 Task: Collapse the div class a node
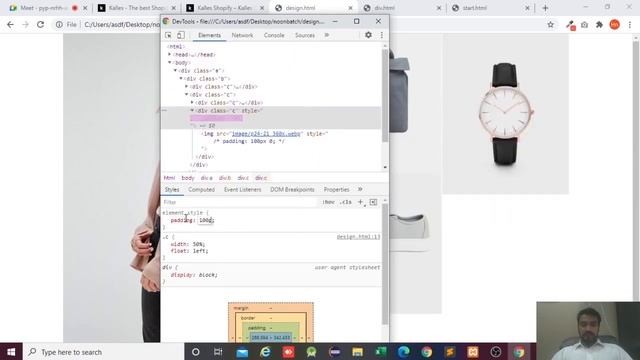[x=176, y=71]
